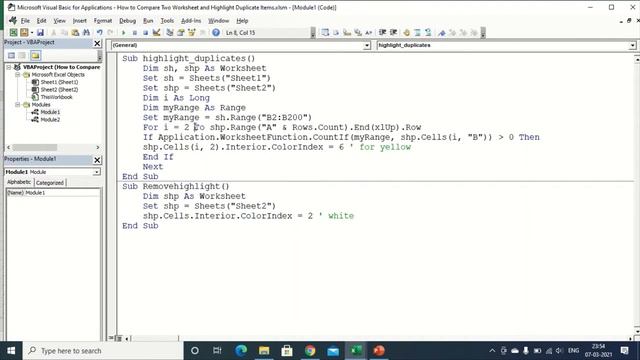The height and width of the screenshot is (360, 640).
Task: Open the (General) object dropdown
Action: [x=367, y=45]
